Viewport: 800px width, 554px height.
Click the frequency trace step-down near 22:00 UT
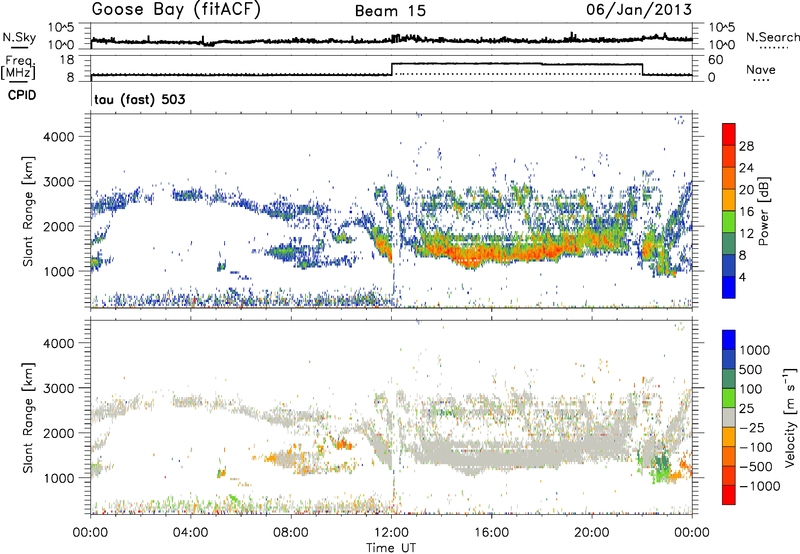pos(642,69)
